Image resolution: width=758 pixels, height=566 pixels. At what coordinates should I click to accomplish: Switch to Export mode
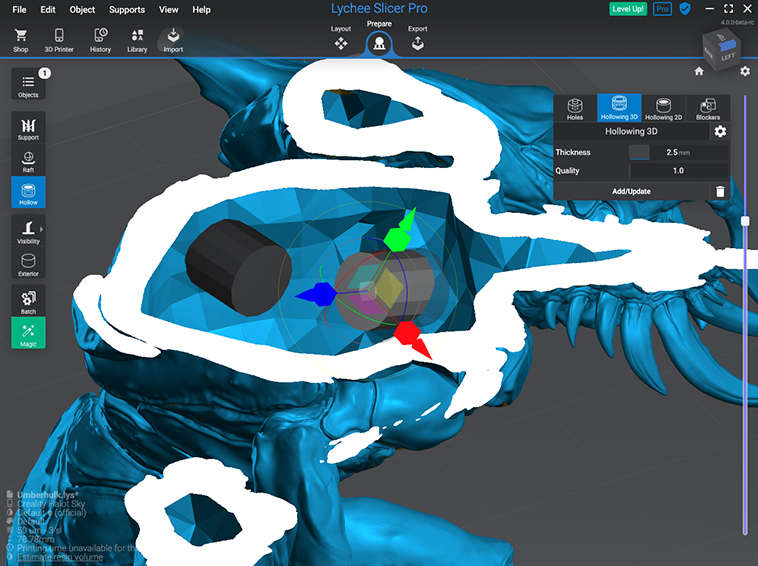418,38
